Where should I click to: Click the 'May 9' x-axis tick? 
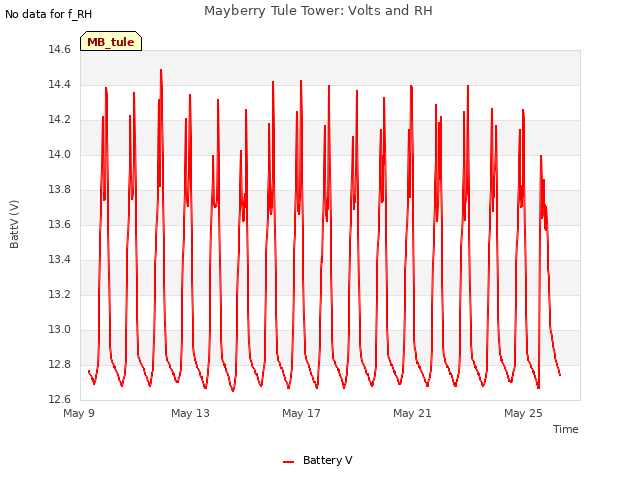(x=79, y=413)
